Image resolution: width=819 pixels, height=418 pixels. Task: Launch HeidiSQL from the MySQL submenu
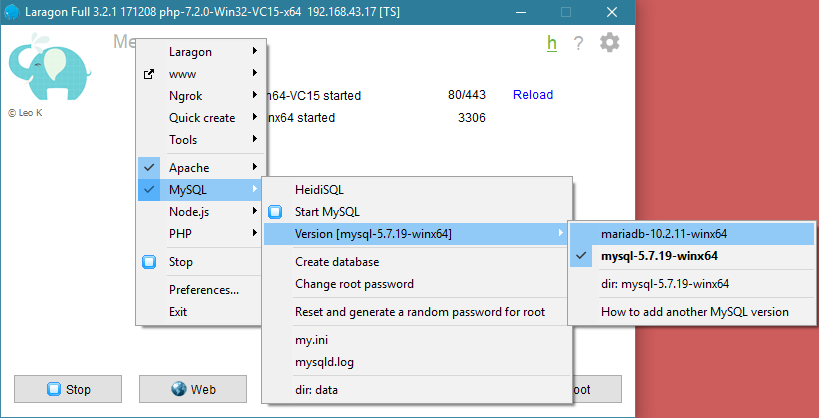click(417, 190)
